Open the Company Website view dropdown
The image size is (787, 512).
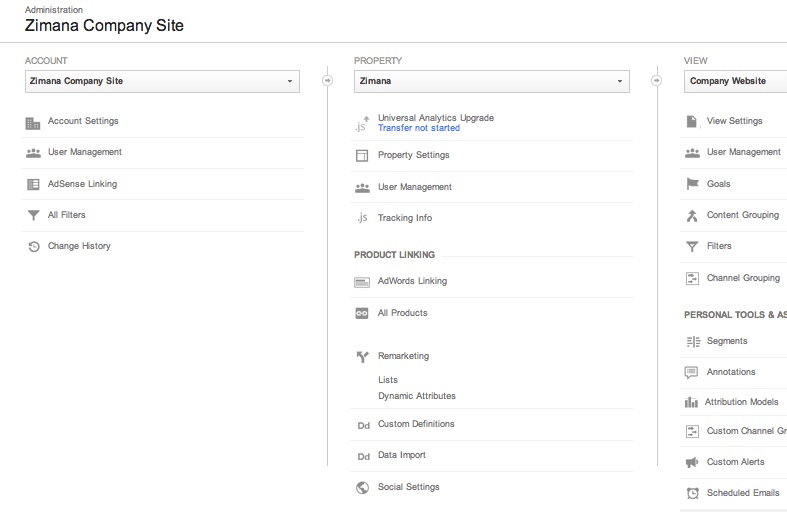[x=735, y=81]
